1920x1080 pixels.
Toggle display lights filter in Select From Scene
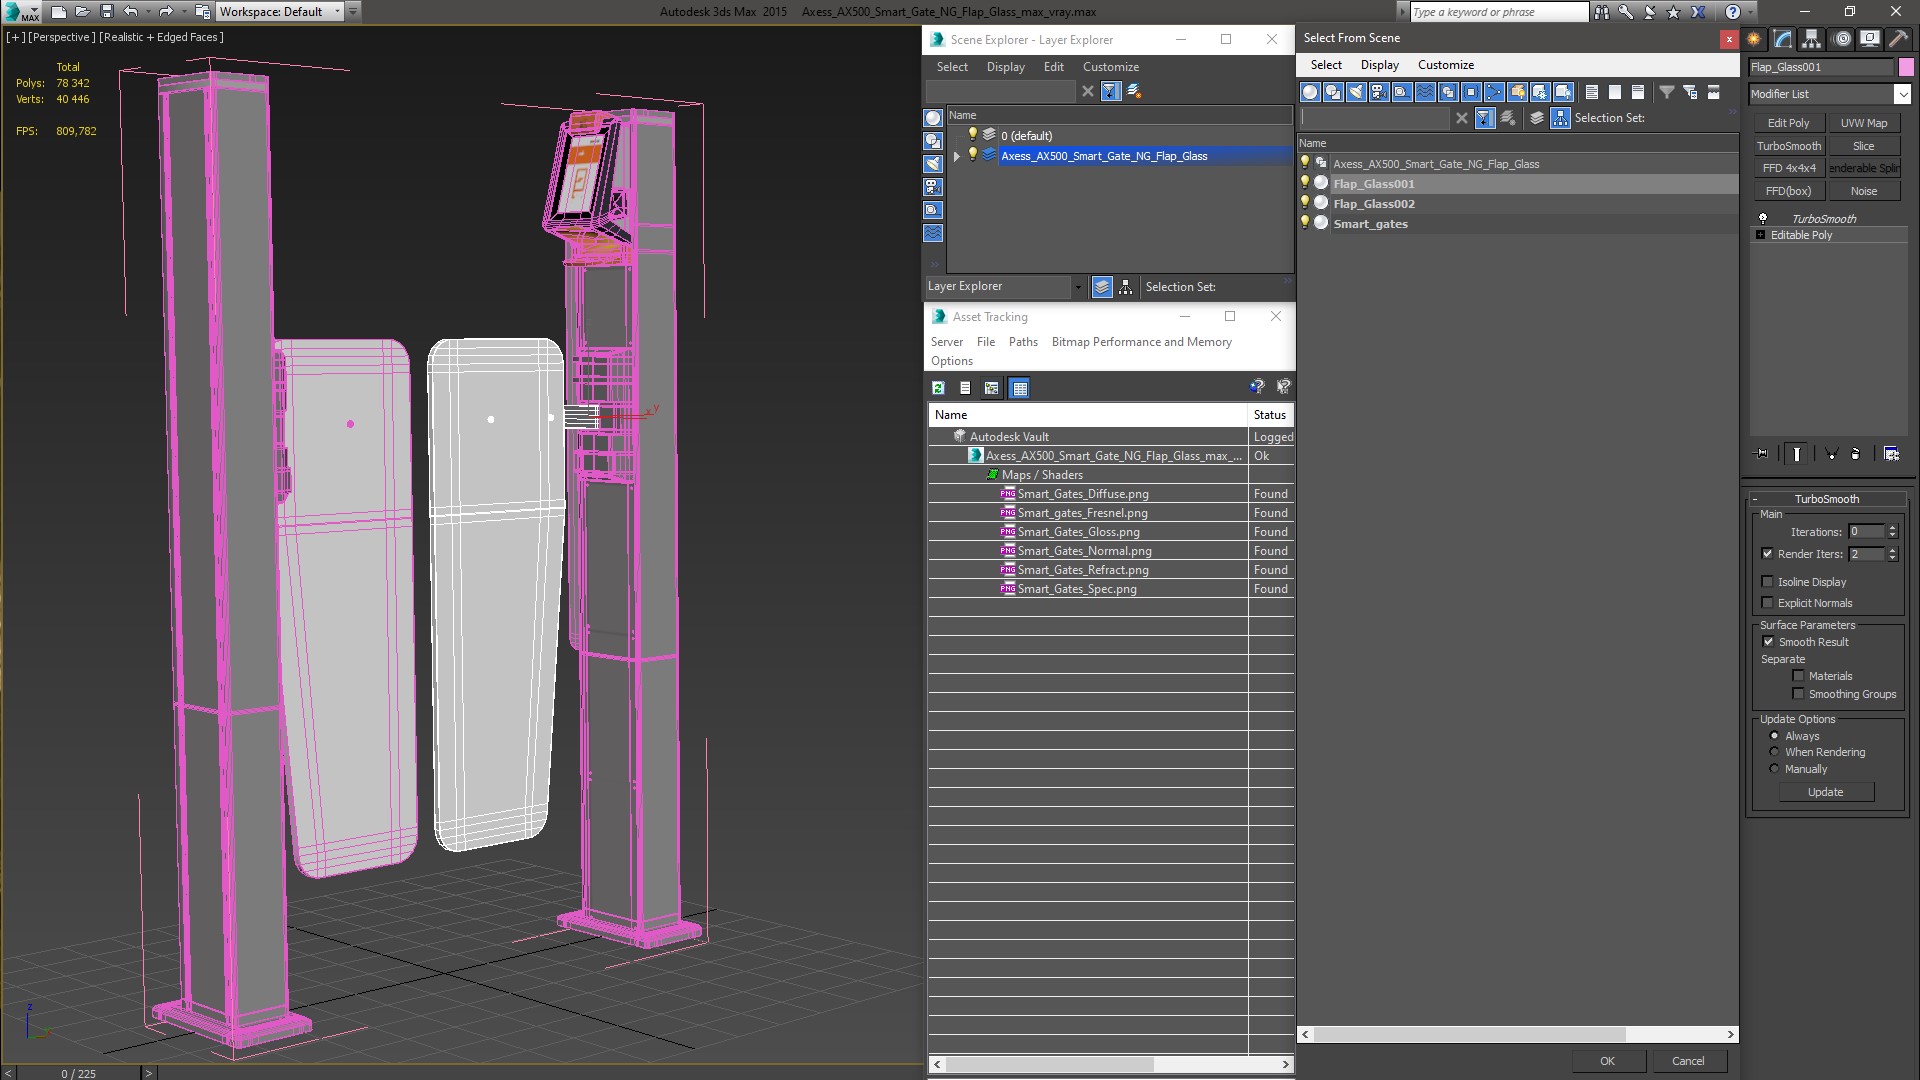[1356, 92]
